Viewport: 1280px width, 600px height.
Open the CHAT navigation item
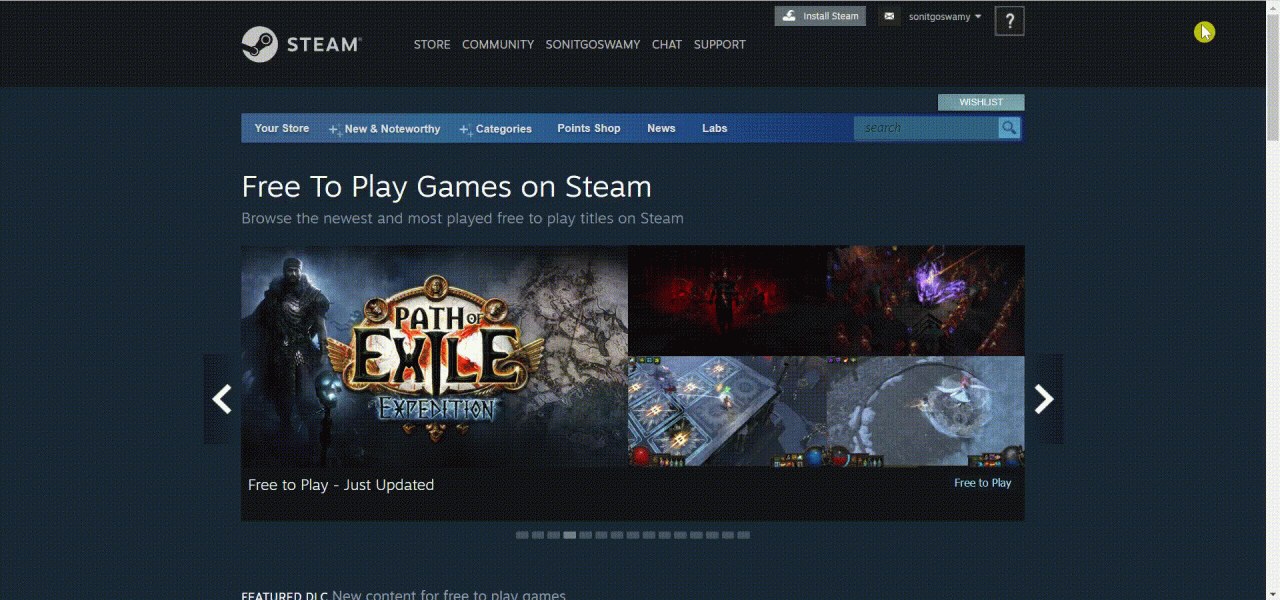pyautogui.click(x=667, y=44)
